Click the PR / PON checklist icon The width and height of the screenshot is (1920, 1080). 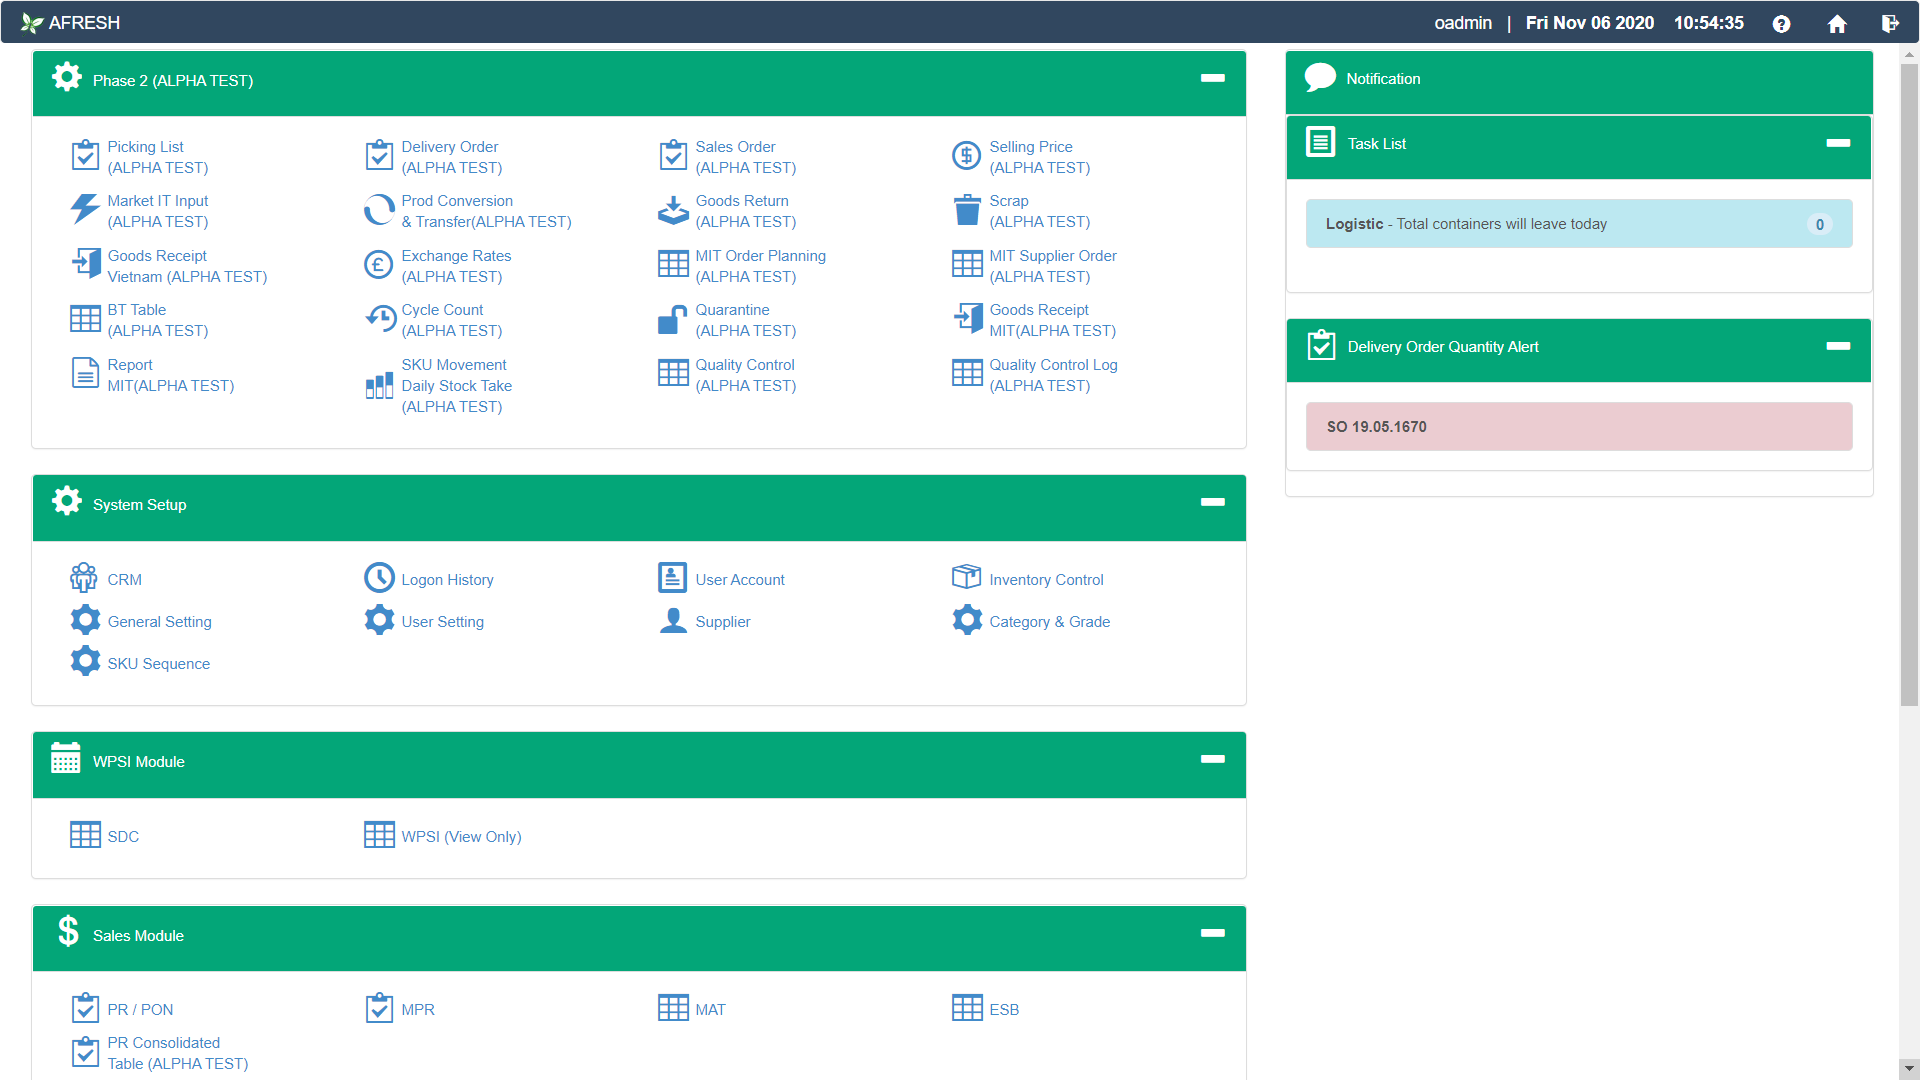(85, 1008)
